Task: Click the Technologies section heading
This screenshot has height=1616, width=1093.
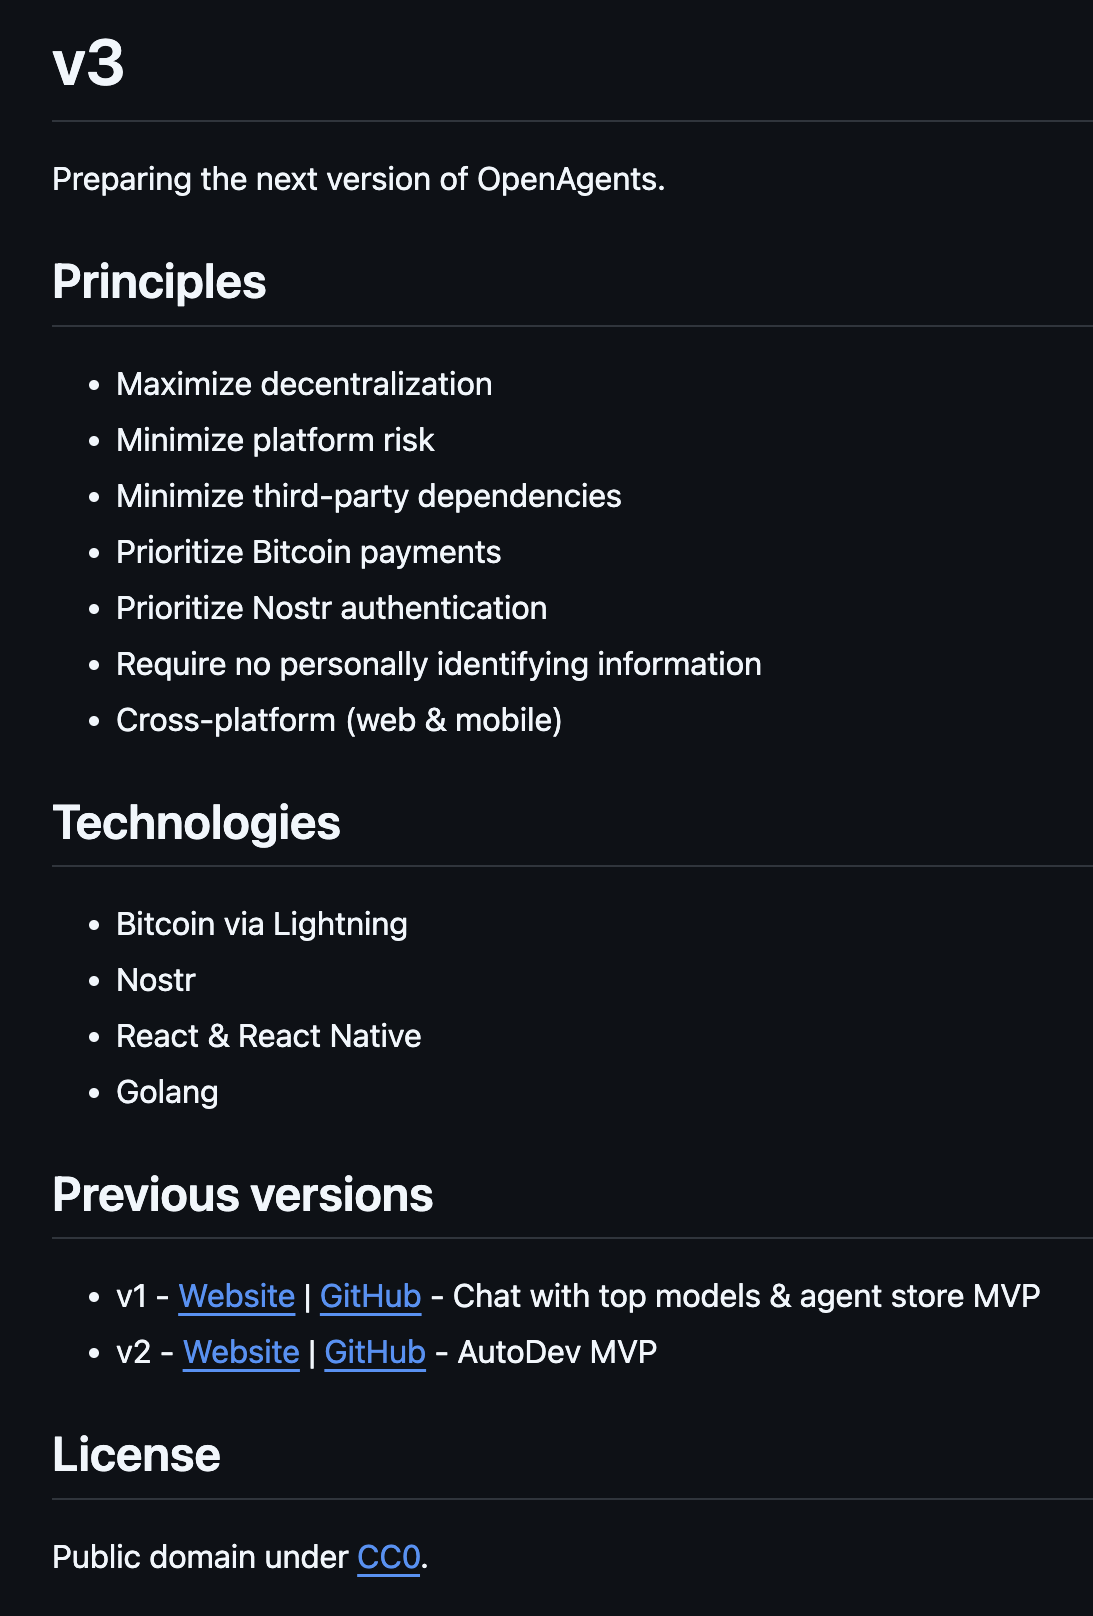Action: 196,823
